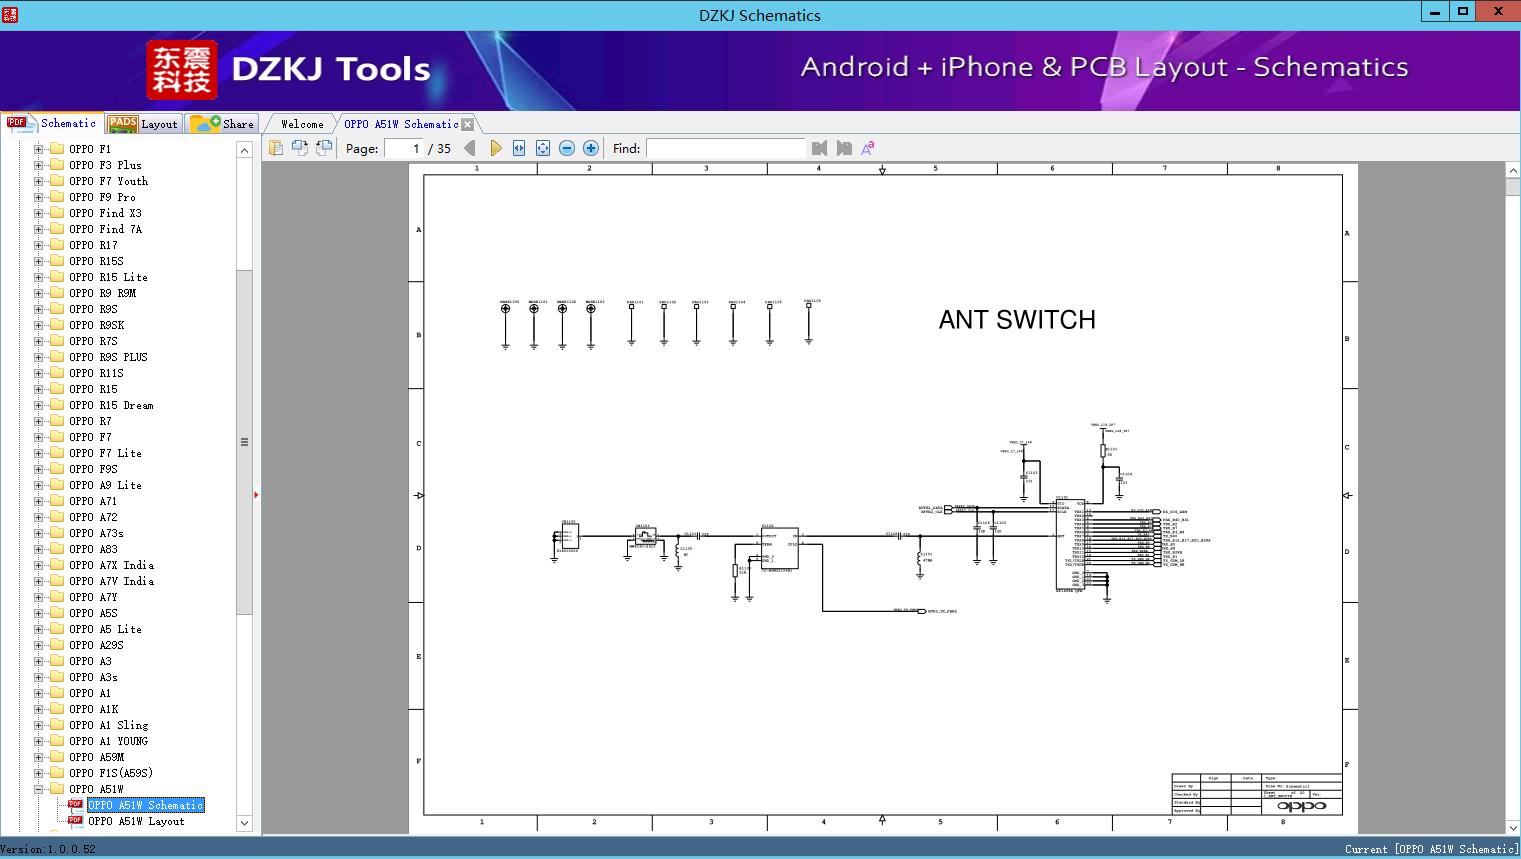Select OPPO A83 in the tree

click(x=94, y=549)
